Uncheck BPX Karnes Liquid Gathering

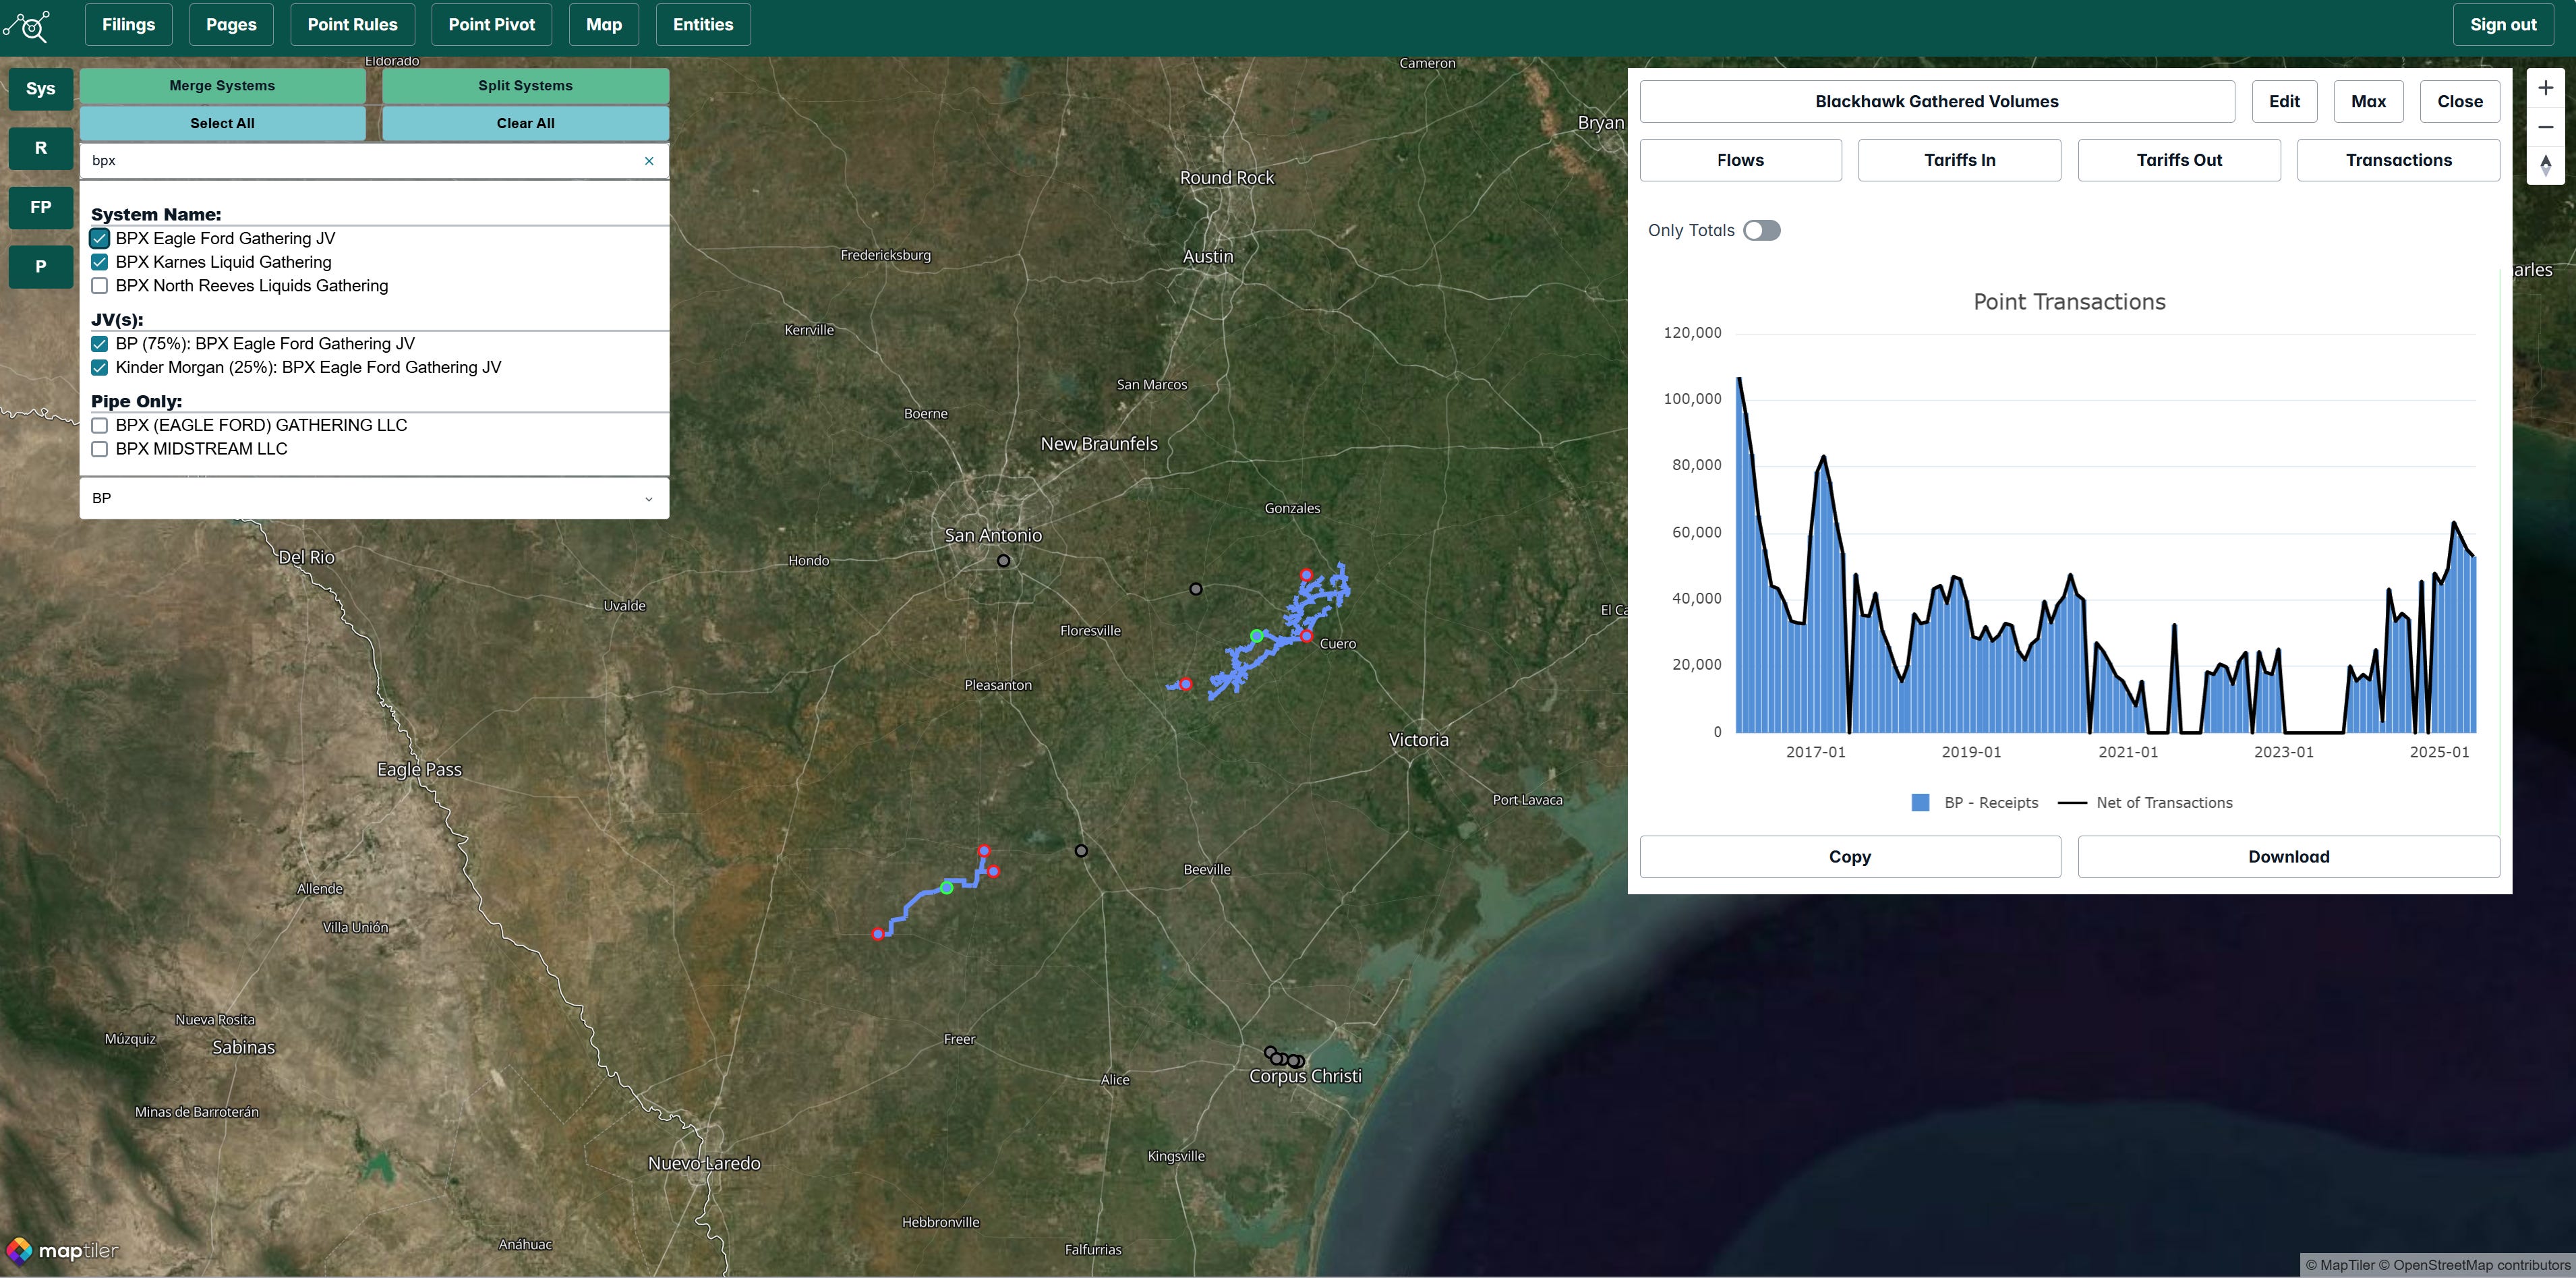(x=100, y=262)
